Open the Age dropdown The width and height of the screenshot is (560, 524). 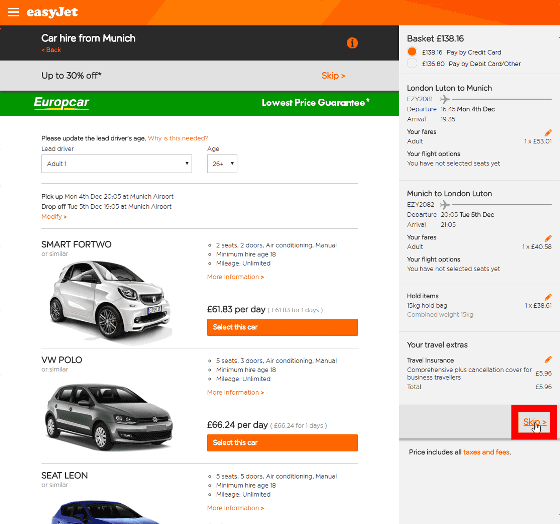pyautogui.click(x=222, y=164)
